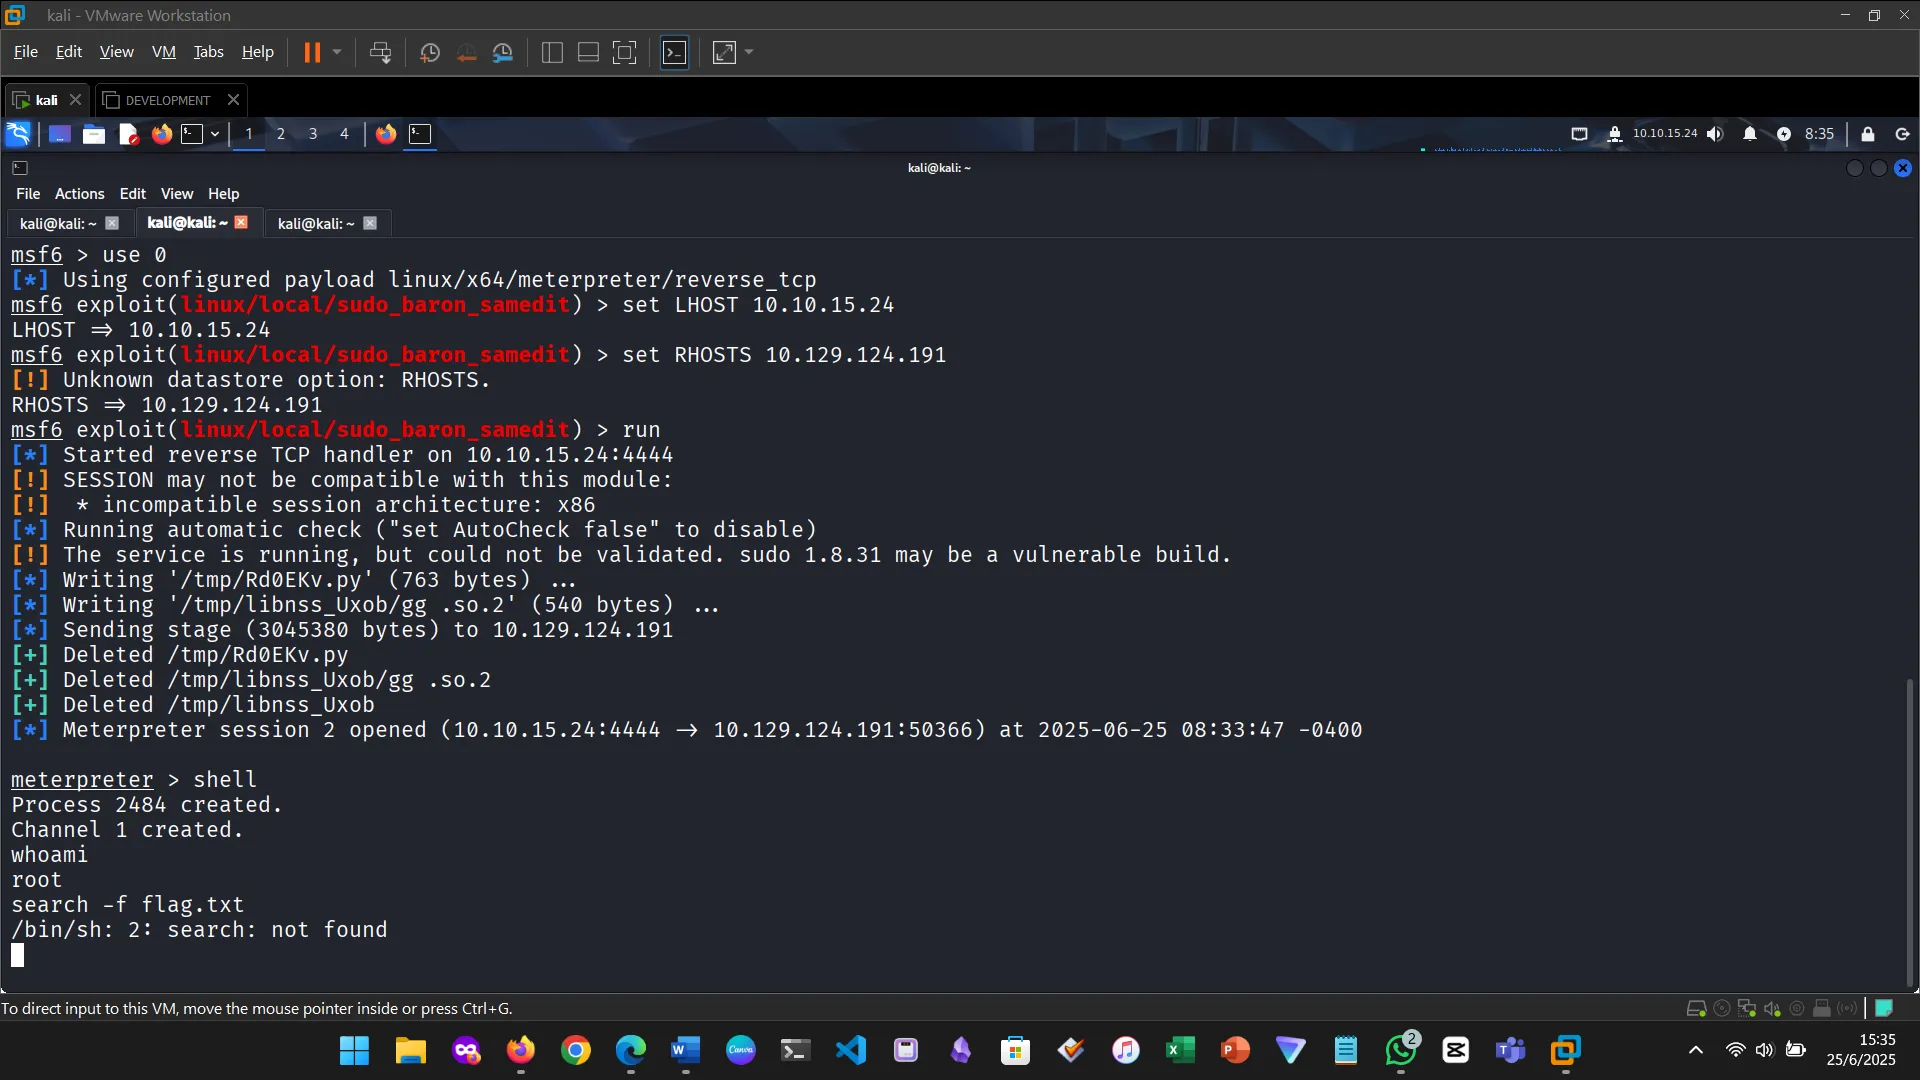Viewport: 1920px width, 1080px height.
Task: Expand Kali panel terminal dropdown arrow
Action: [214, 134]
